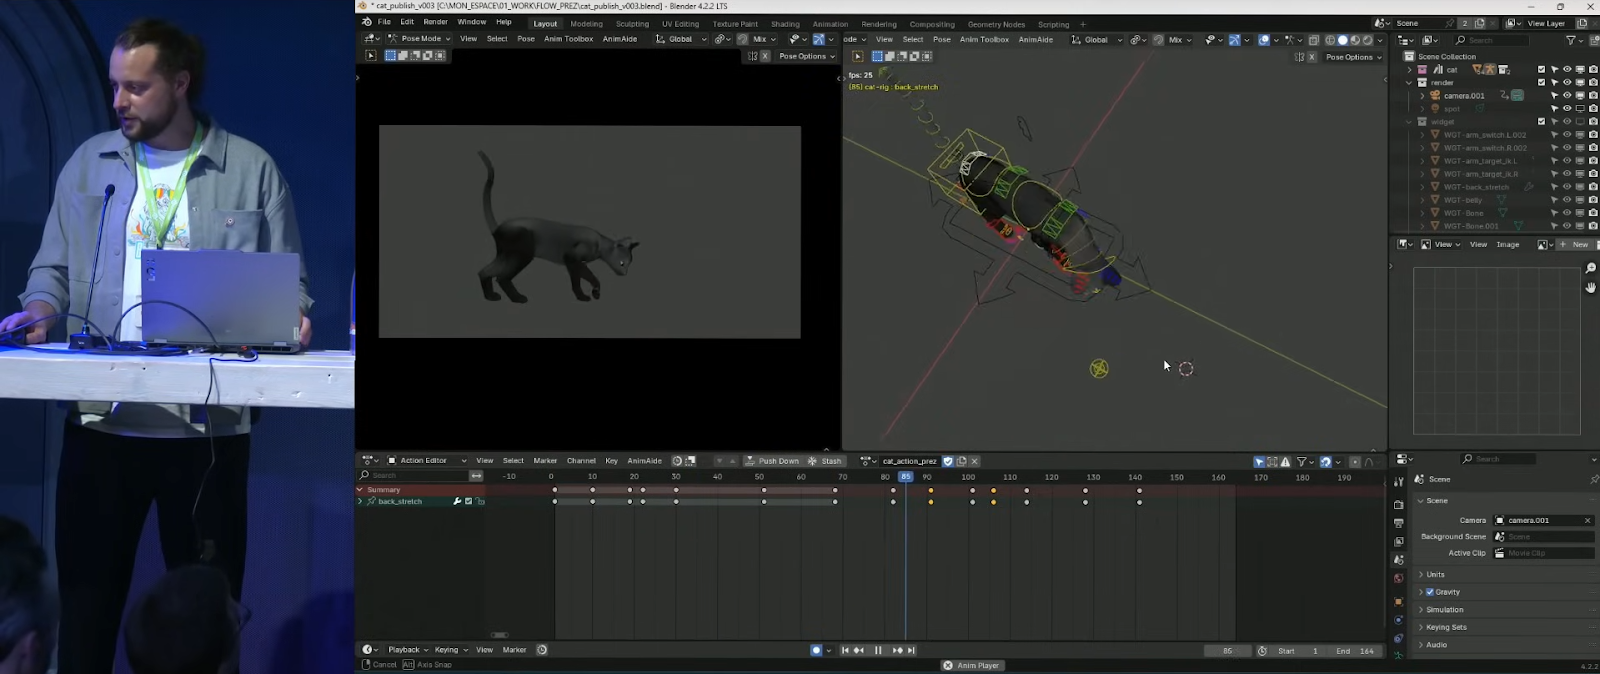Select the box select tool icon in left viewport
The width and height of the screenshot is (1600, 674).
tap(390, 56)
